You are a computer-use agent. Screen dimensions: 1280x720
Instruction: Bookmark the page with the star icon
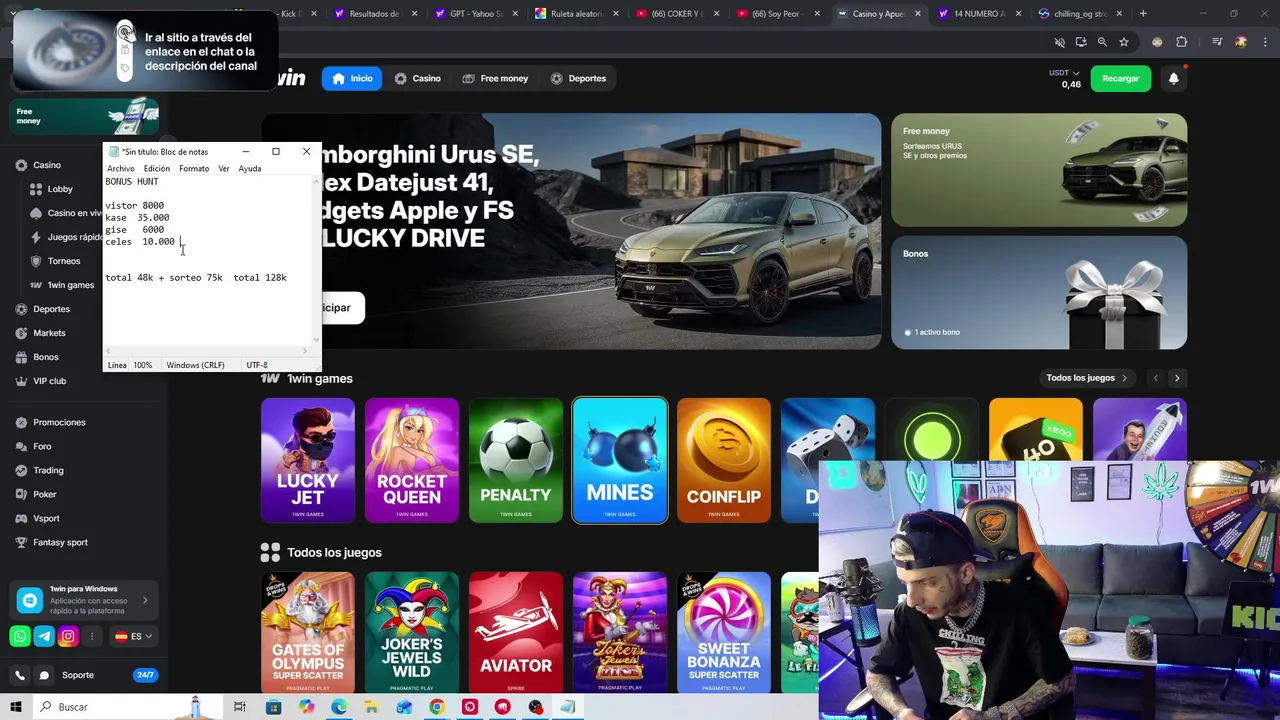point(1124,42)
